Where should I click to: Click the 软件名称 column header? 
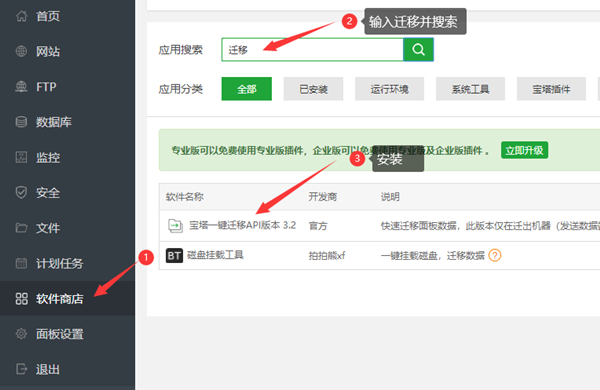tap(184, 197)
